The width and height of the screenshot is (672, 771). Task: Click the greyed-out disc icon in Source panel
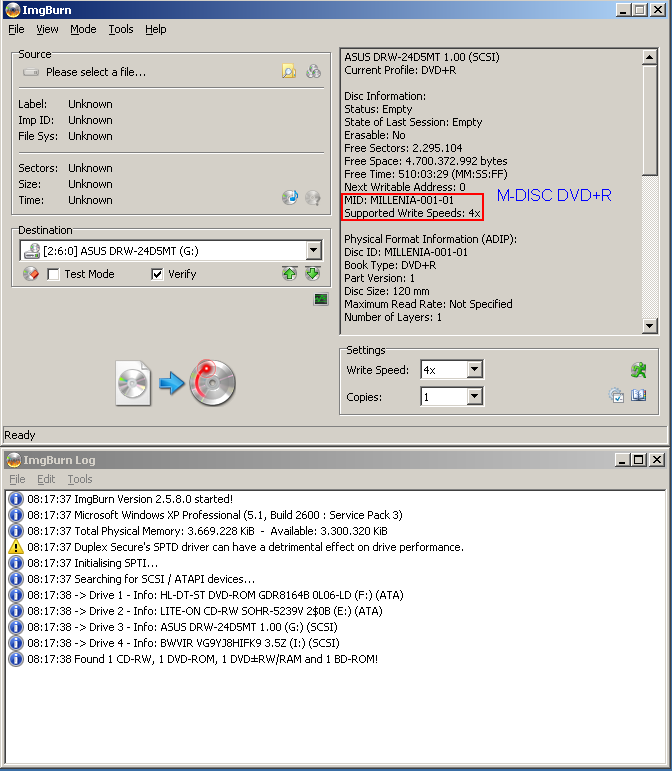point(313,198)
